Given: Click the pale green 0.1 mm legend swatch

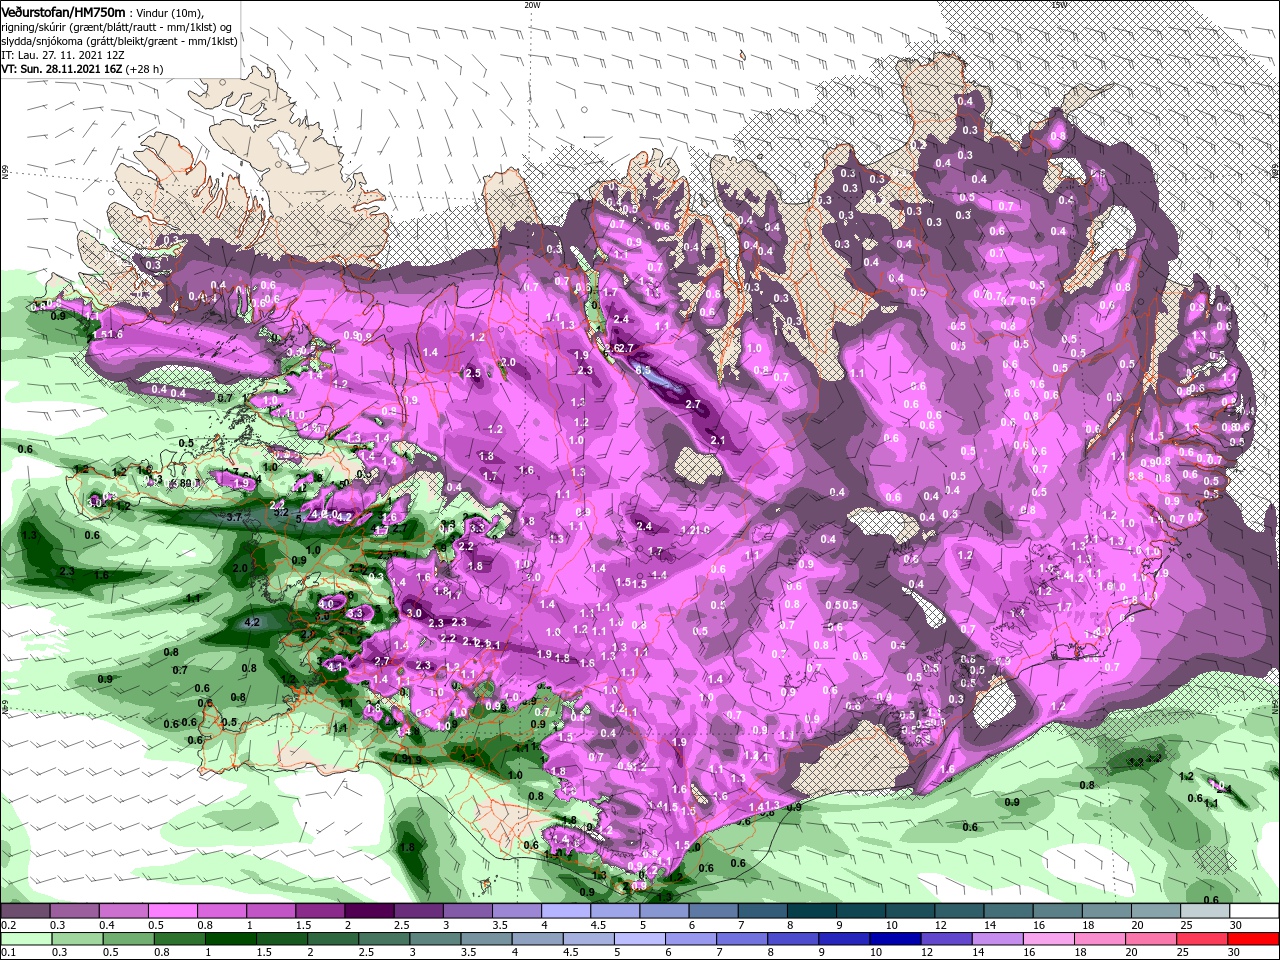Looking at the screenshot, I should tap(25, 940).
